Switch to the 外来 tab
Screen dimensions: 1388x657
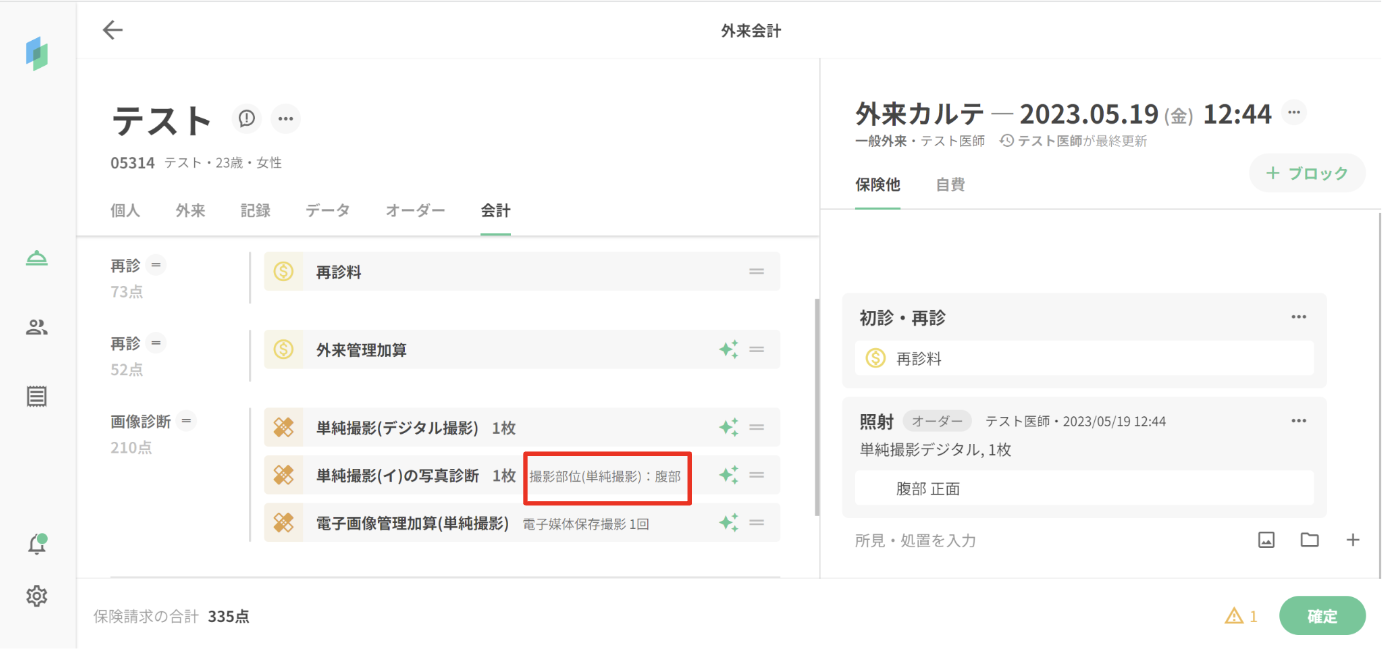click(x=190, y=211)
